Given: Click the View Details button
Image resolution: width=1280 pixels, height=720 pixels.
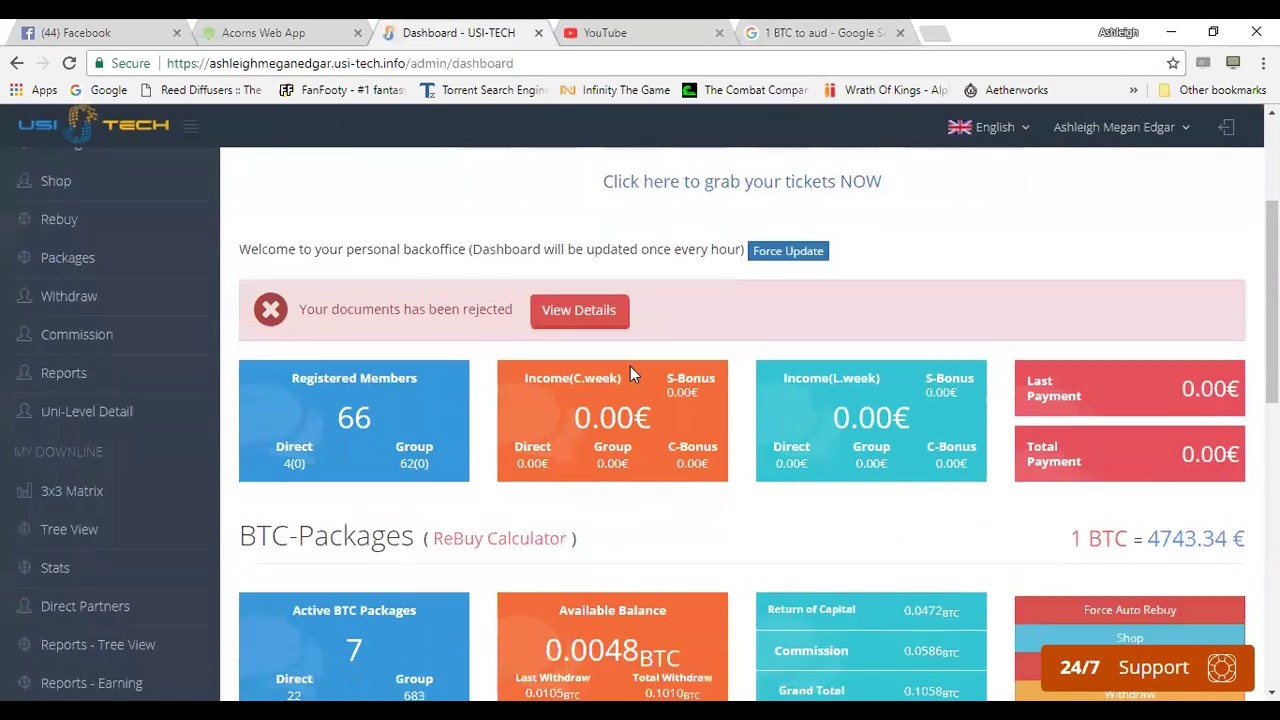Looking at the screenshot, I should [x=579, y=310].
